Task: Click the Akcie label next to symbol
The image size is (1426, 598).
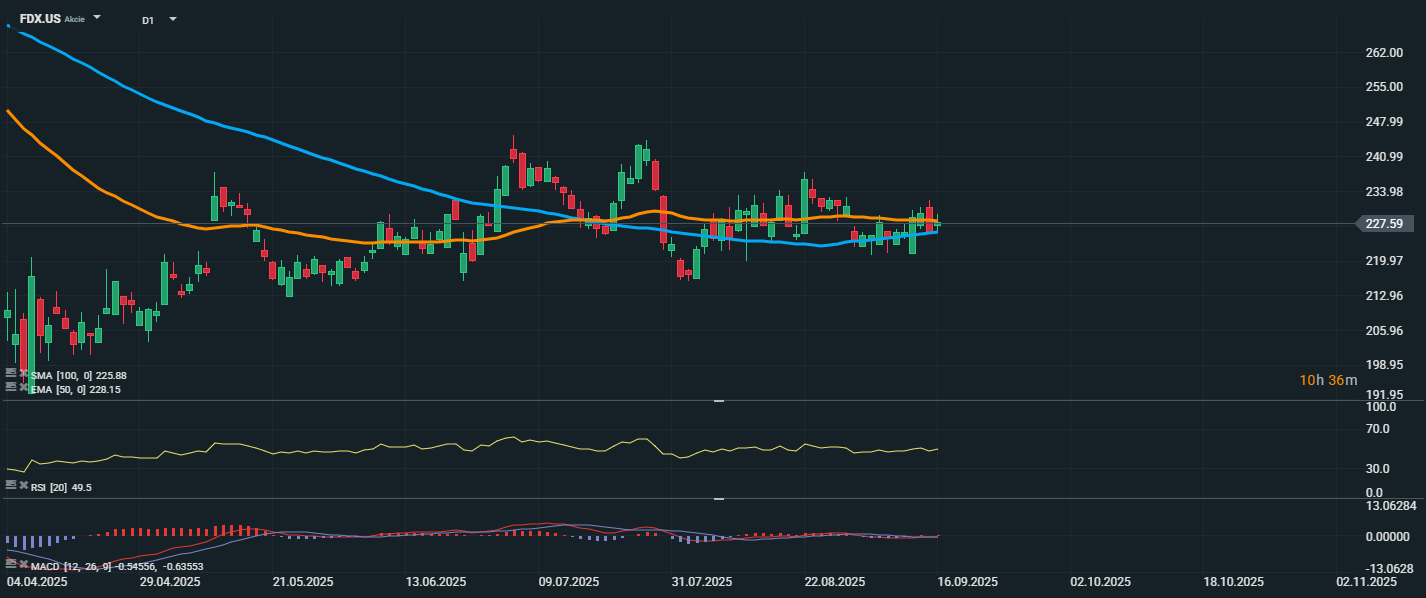Action: [74, 19]
